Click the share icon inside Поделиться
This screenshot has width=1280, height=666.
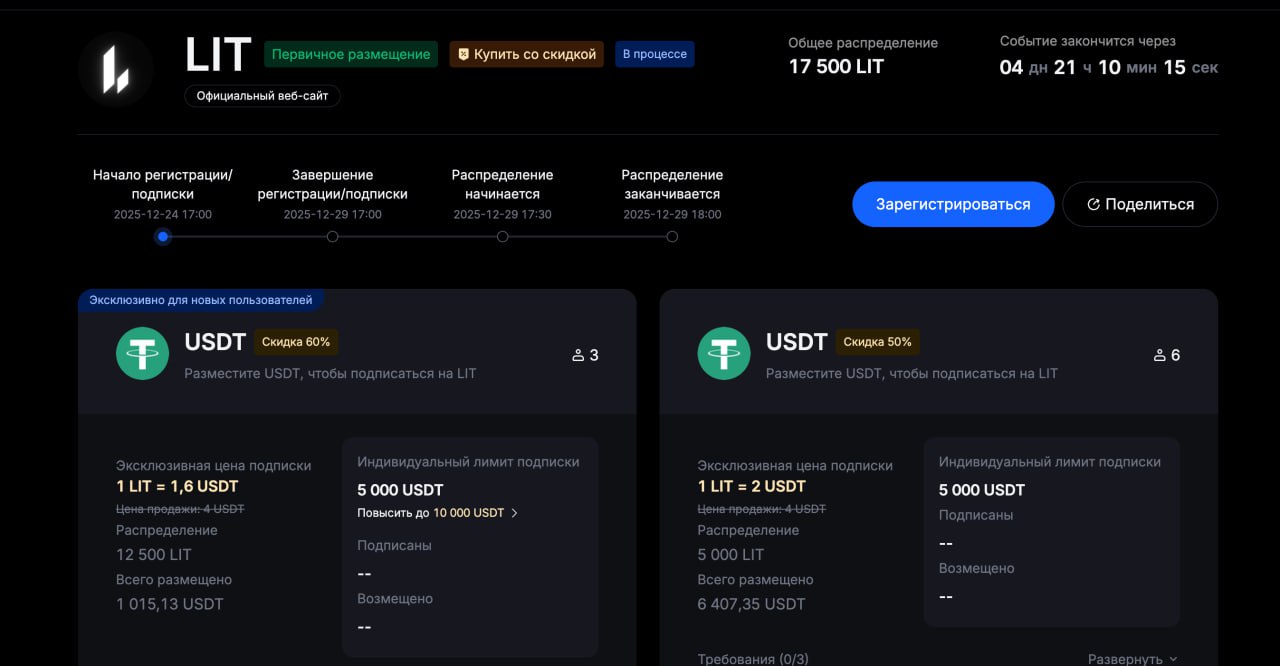1093,204
